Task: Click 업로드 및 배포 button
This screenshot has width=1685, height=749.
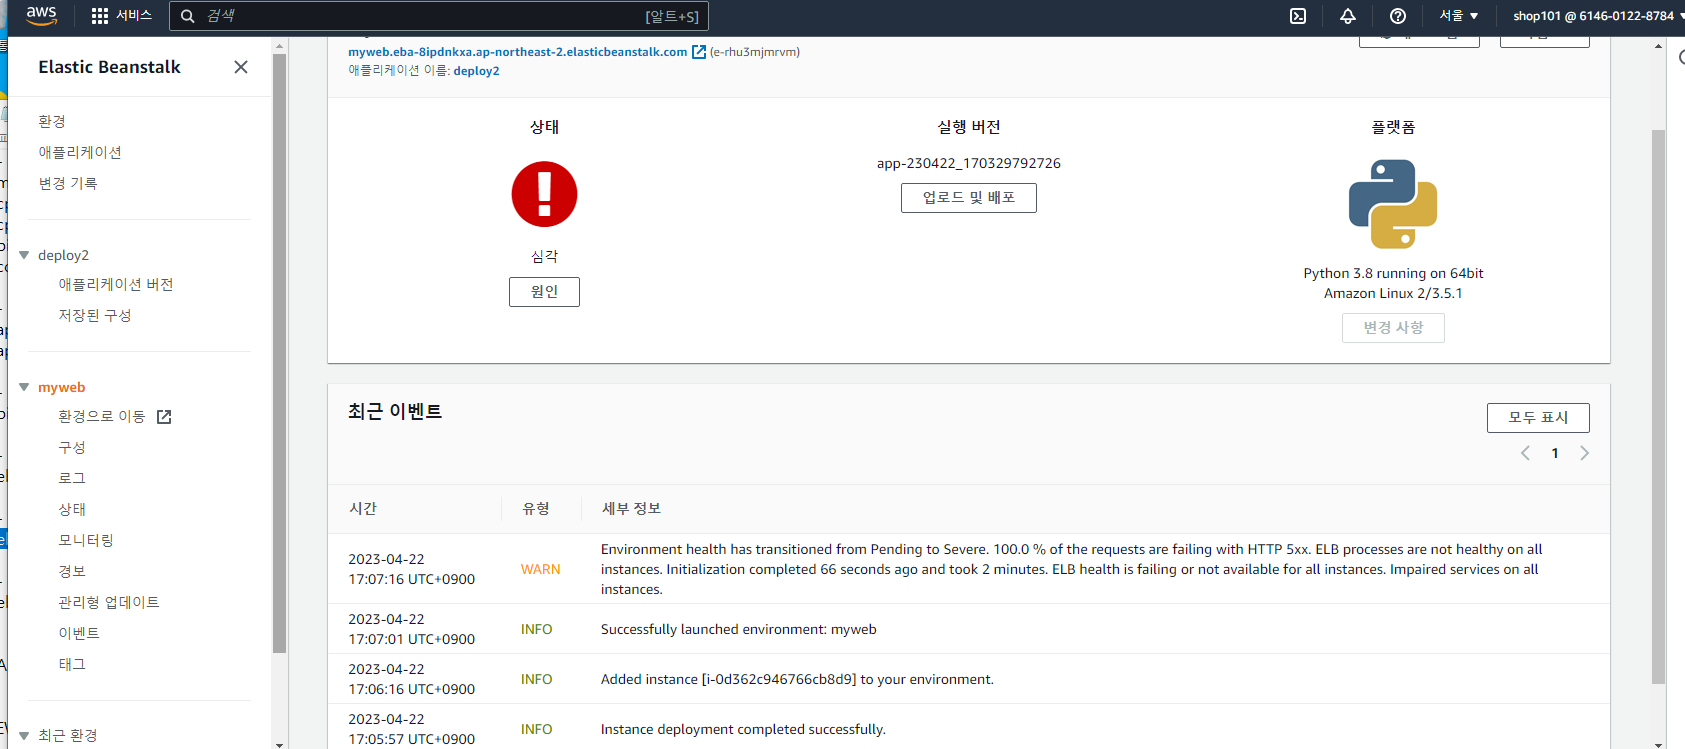Action: pos(968,198)
